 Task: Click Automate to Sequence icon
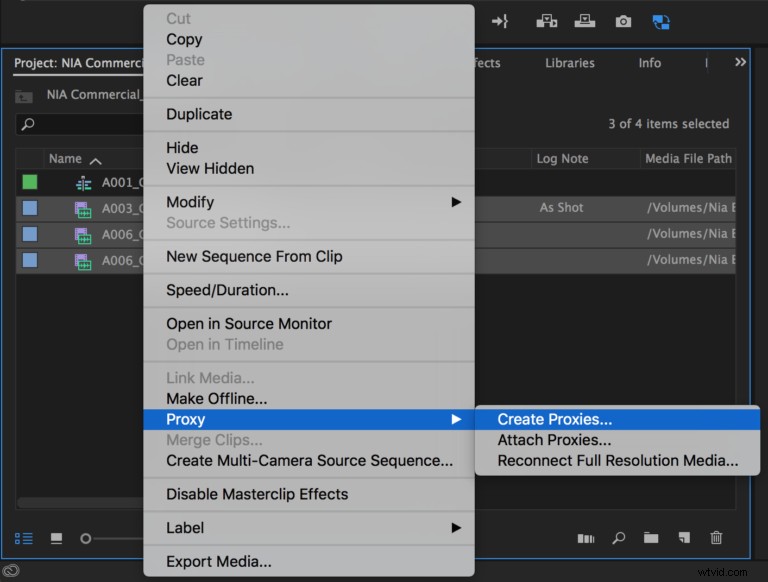tap(586, 538)
